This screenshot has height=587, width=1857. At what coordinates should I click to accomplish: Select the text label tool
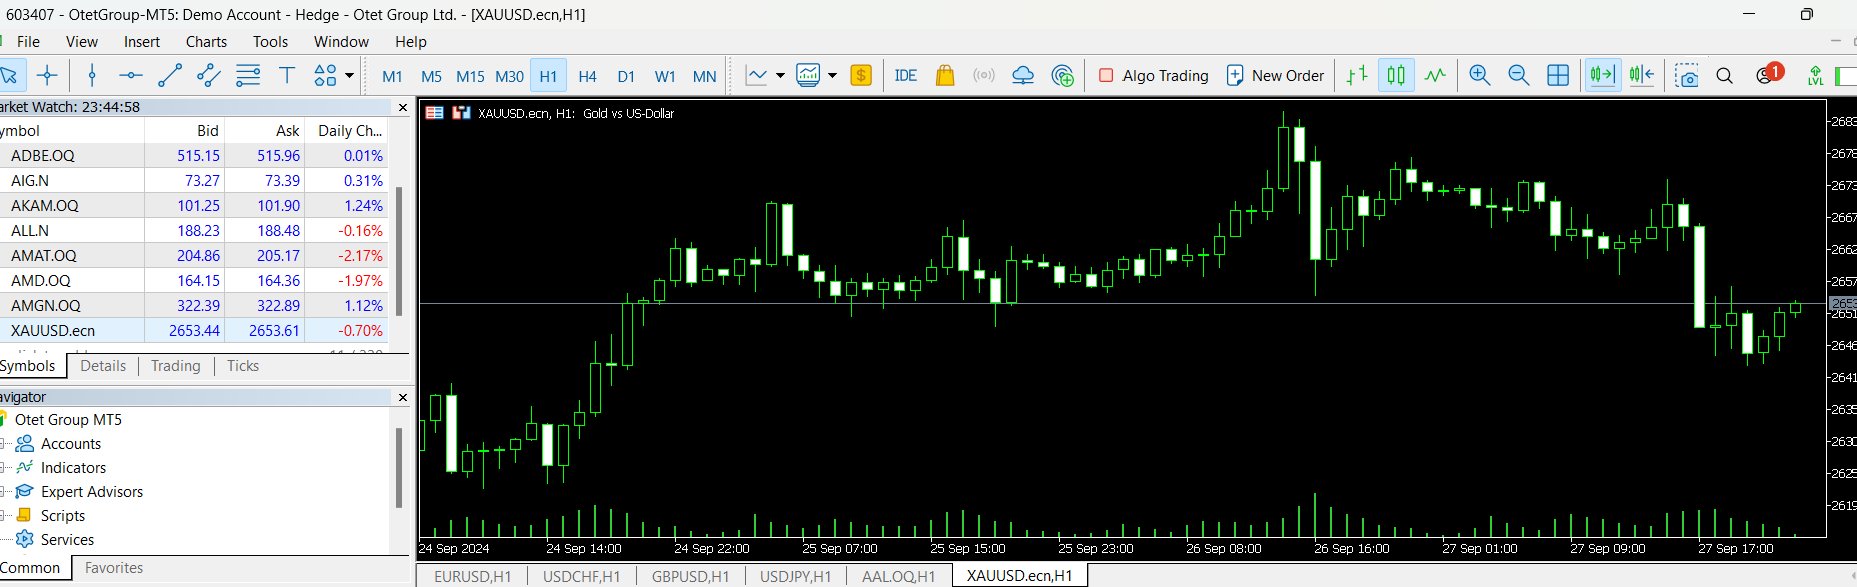[x=287, y=75]
